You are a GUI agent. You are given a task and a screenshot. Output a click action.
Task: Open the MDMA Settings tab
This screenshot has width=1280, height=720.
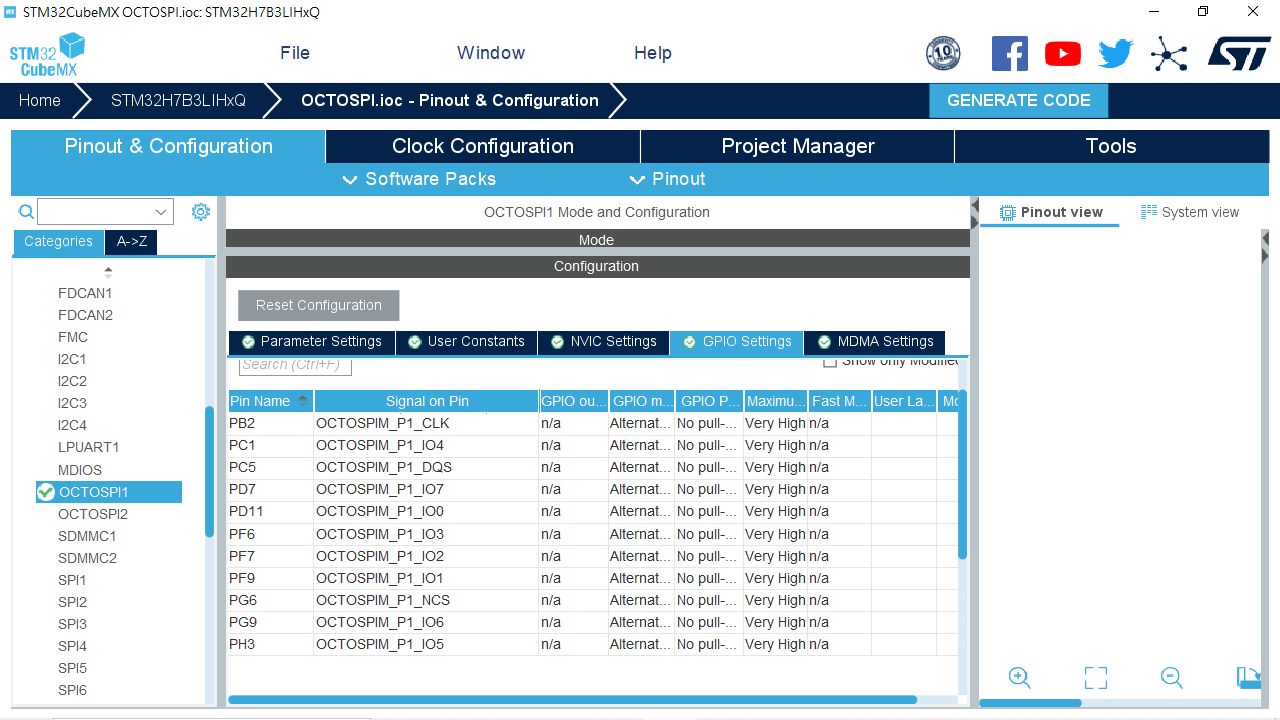pos(875,342)
